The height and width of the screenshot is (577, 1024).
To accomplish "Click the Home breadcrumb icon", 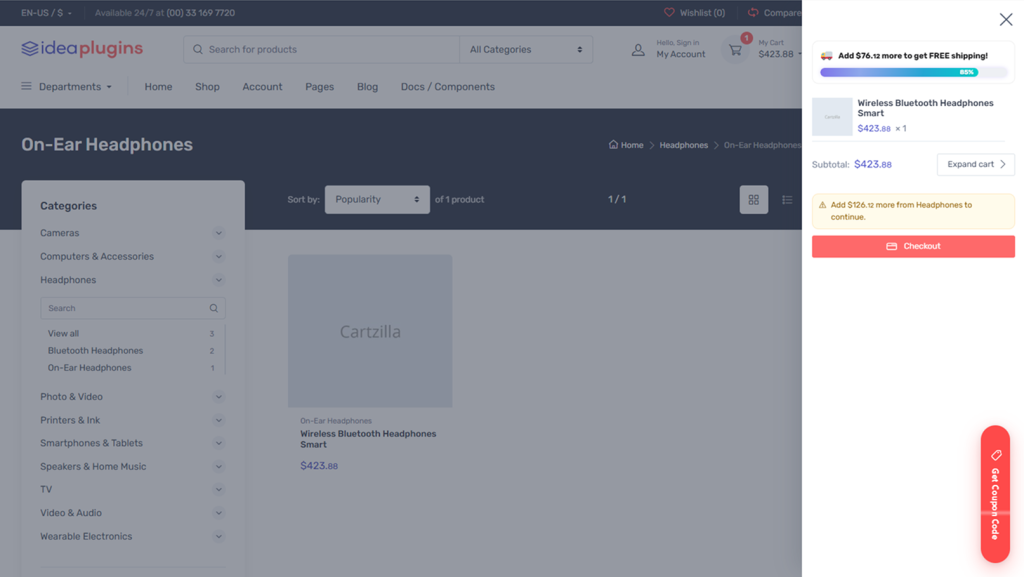I will click(x=613, y=145).
